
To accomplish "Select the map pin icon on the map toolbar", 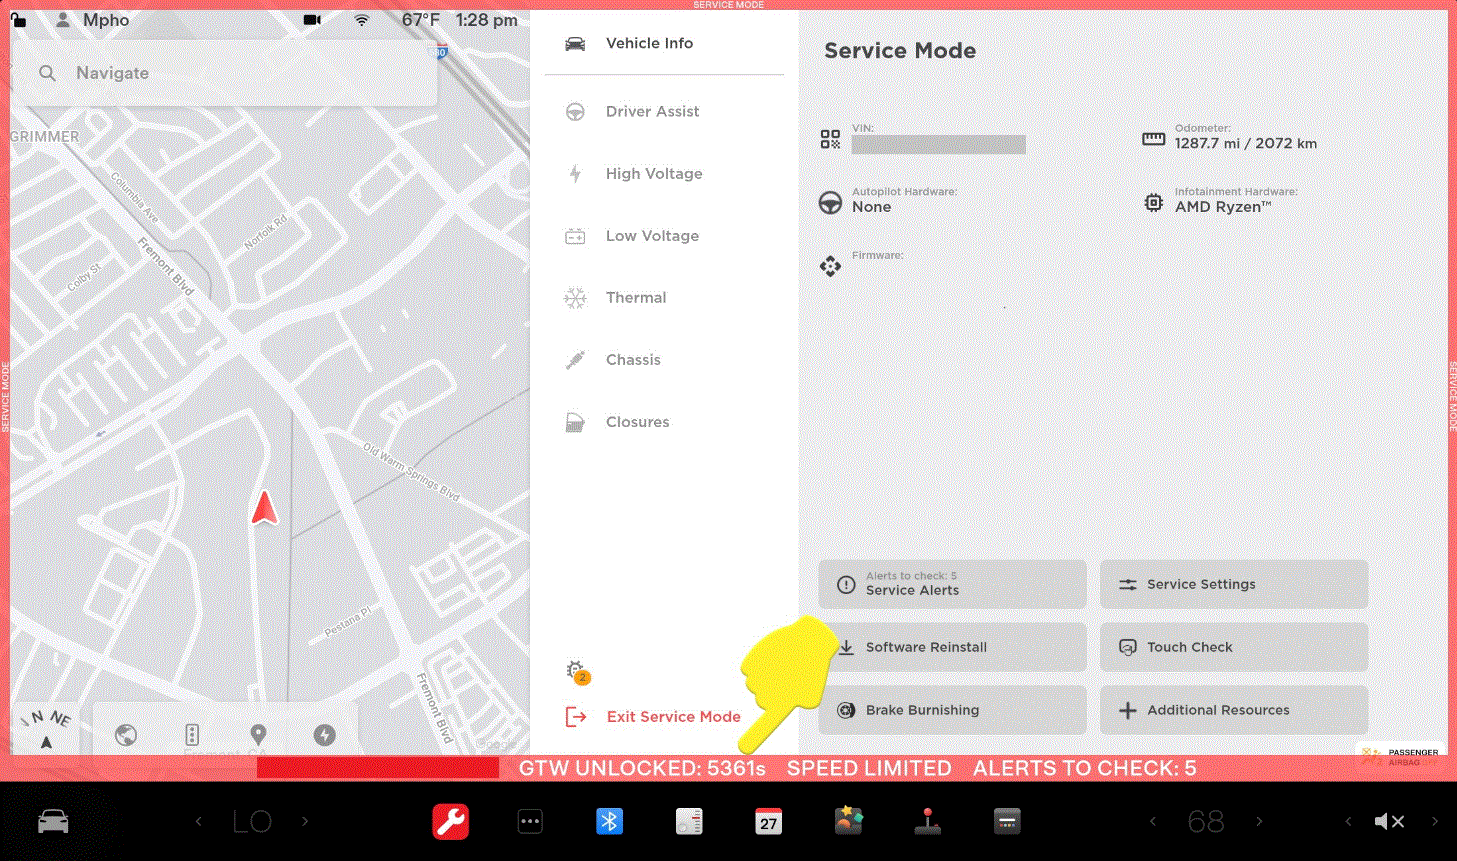I will click(258, 735).
